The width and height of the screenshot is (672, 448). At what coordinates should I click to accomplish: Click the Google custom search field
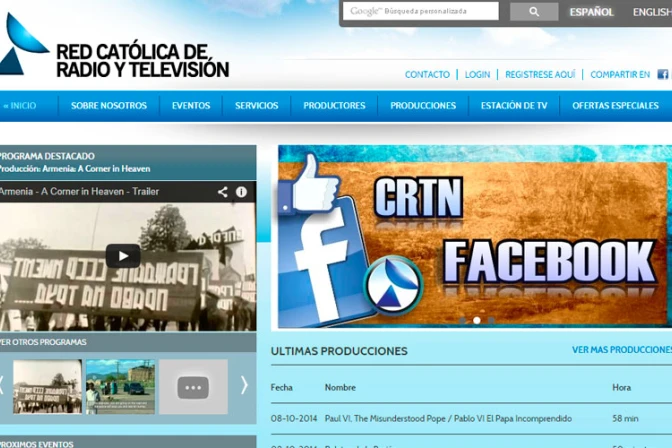click(421, 12)
